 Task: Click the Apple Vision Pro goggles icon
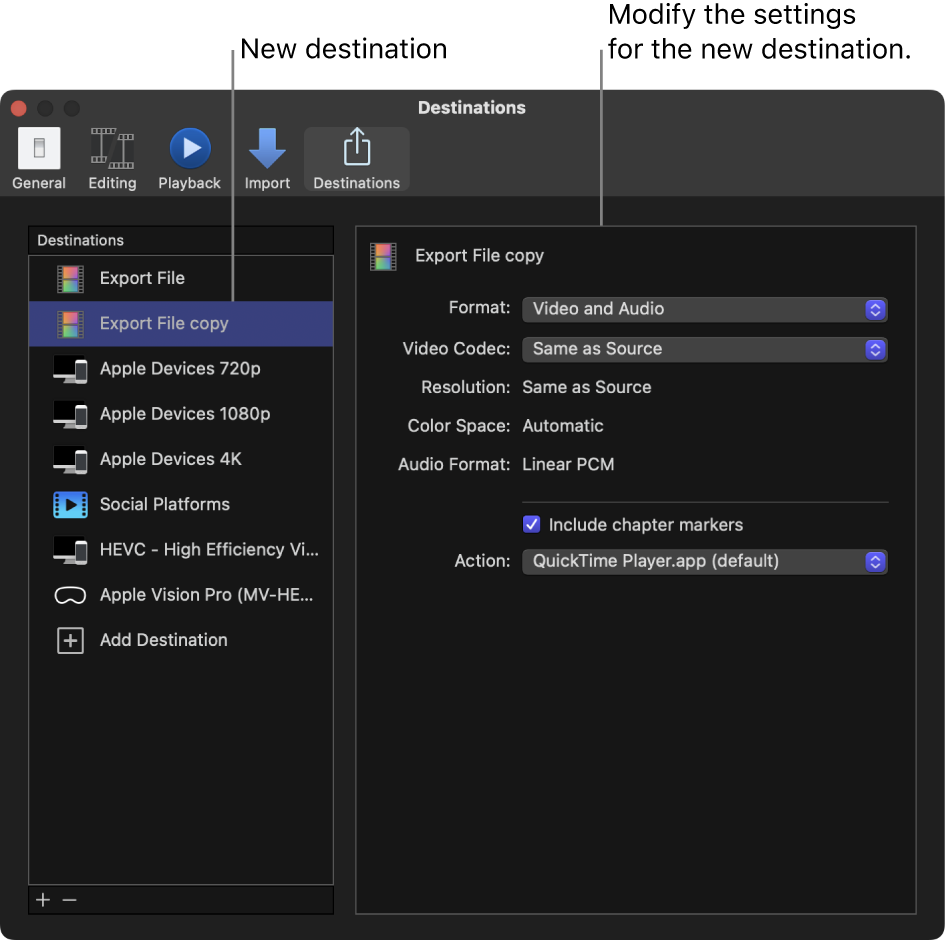[70, 594]
